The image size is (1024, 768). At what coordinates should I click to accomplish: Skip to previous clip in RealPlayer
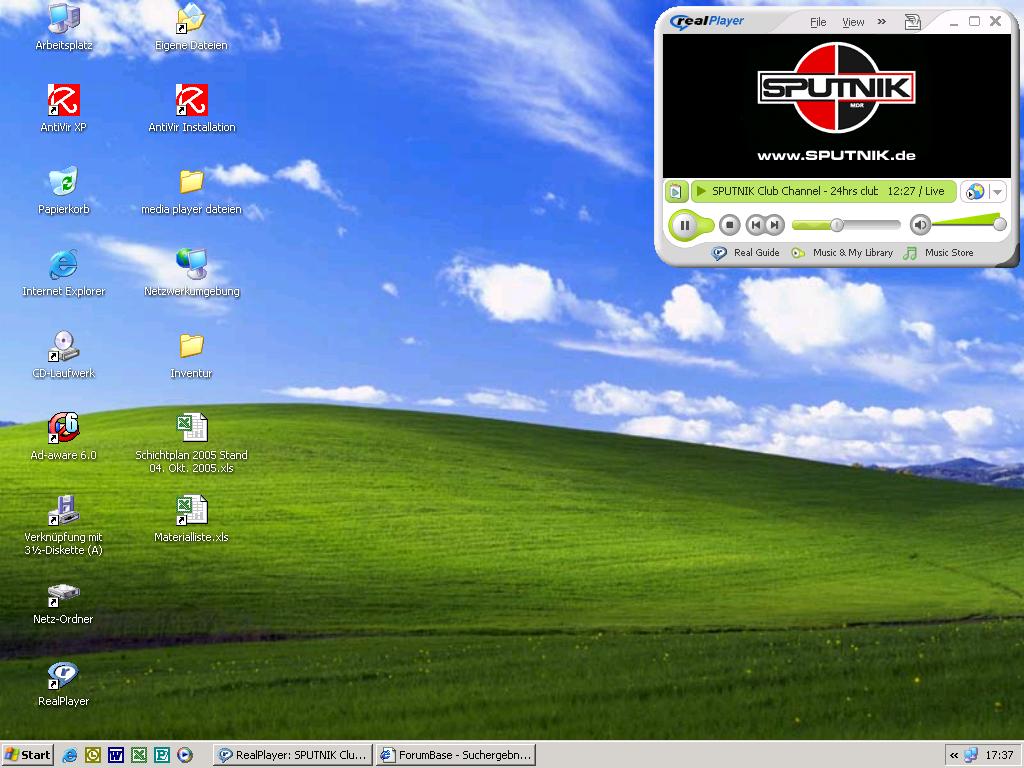click(756, 225)
